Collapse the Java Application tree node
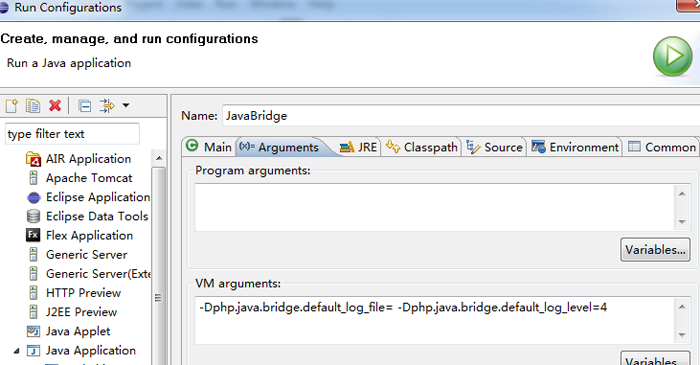 coord(17,351)
